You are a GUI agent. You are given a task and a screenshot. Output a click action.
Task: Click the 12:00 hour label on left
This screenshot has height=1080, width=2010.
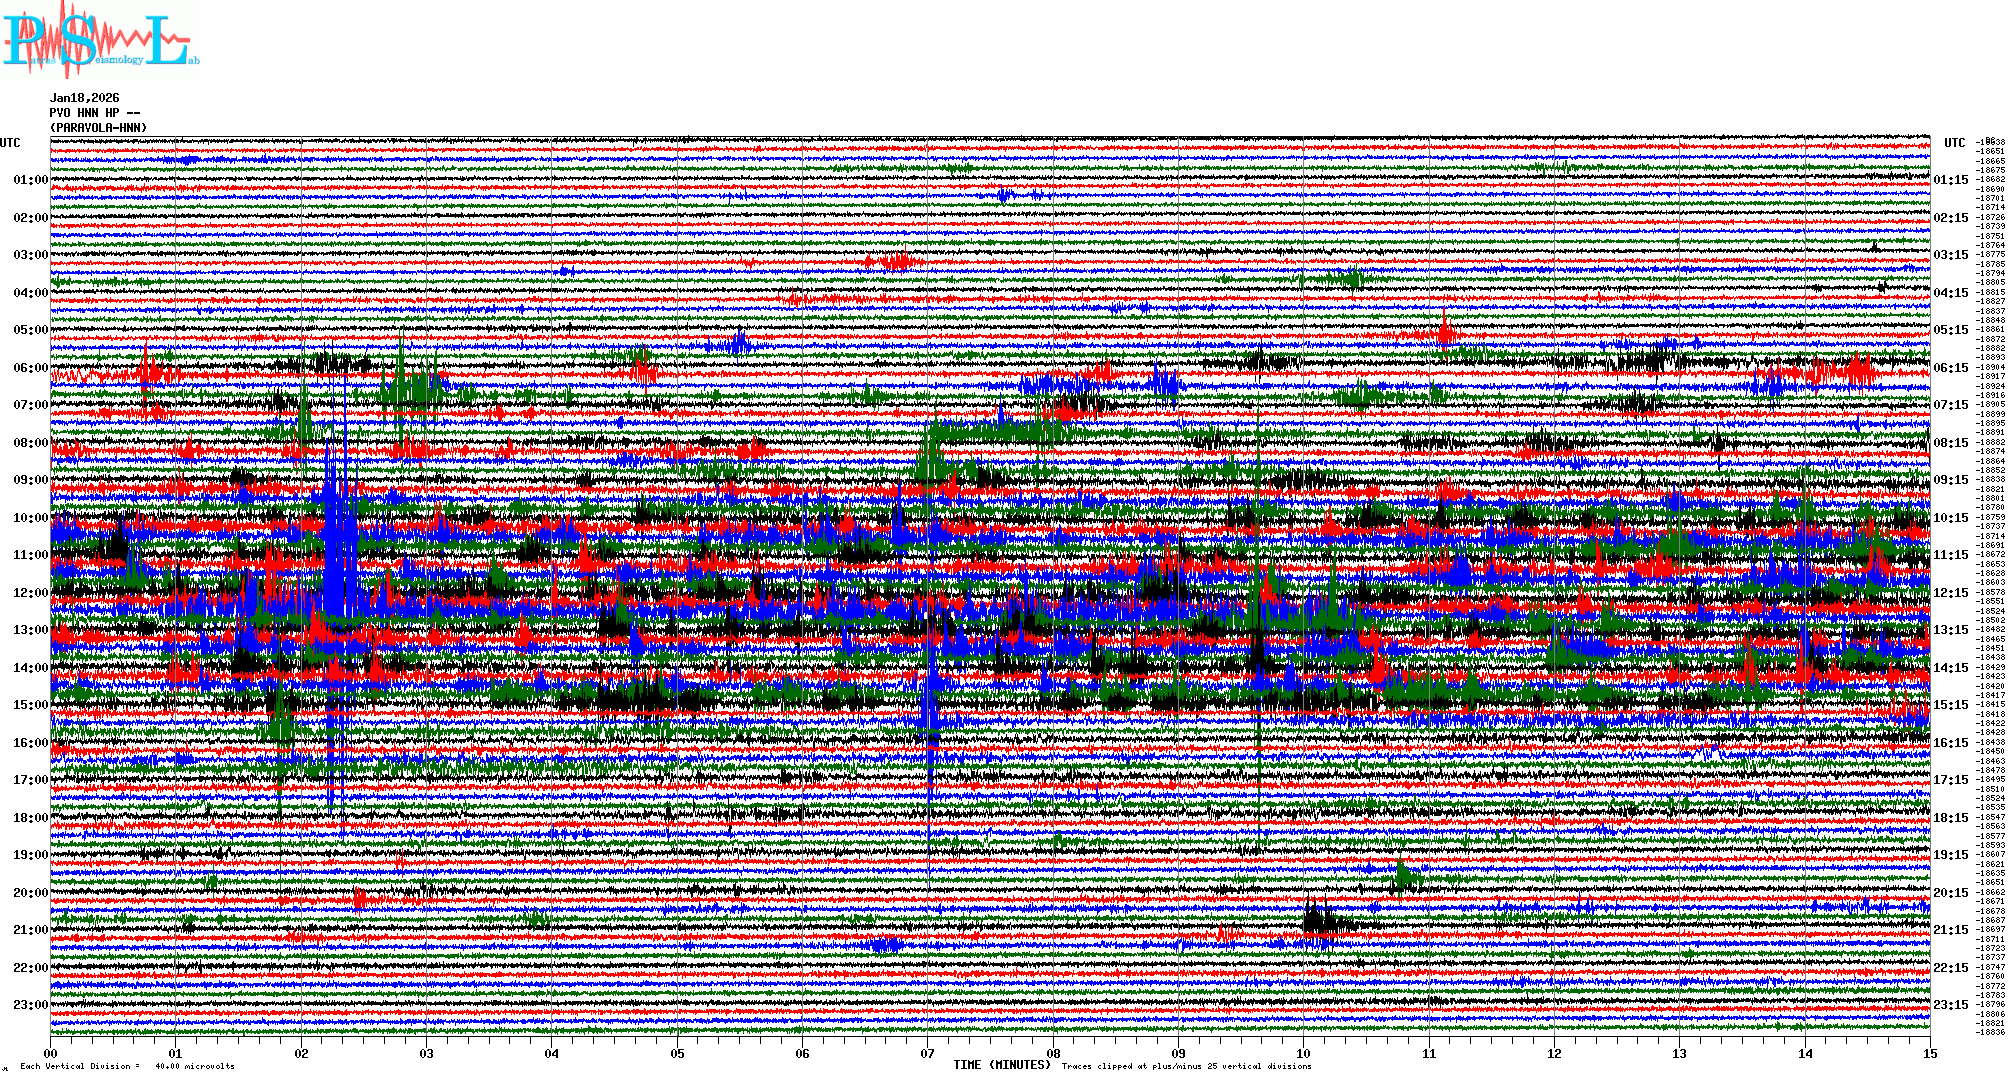click(x=30, y=593)
